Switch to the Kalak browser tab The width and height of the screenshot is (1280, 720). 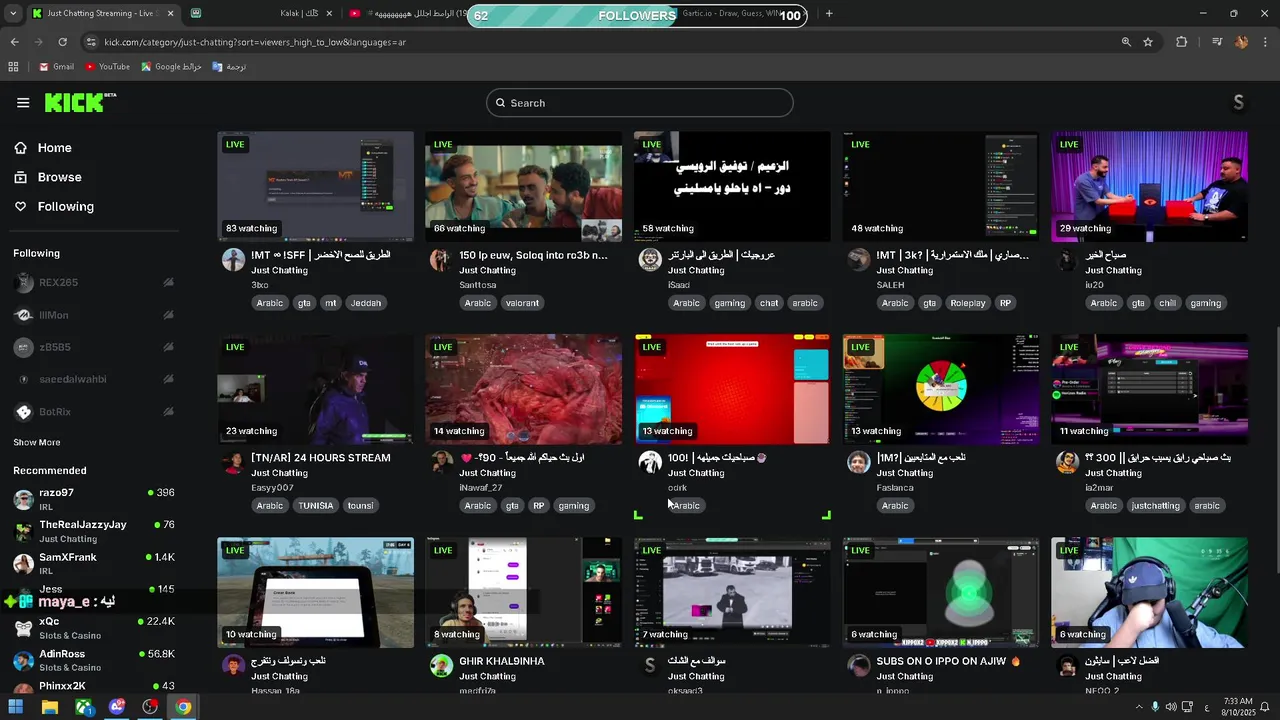point(262,14)
